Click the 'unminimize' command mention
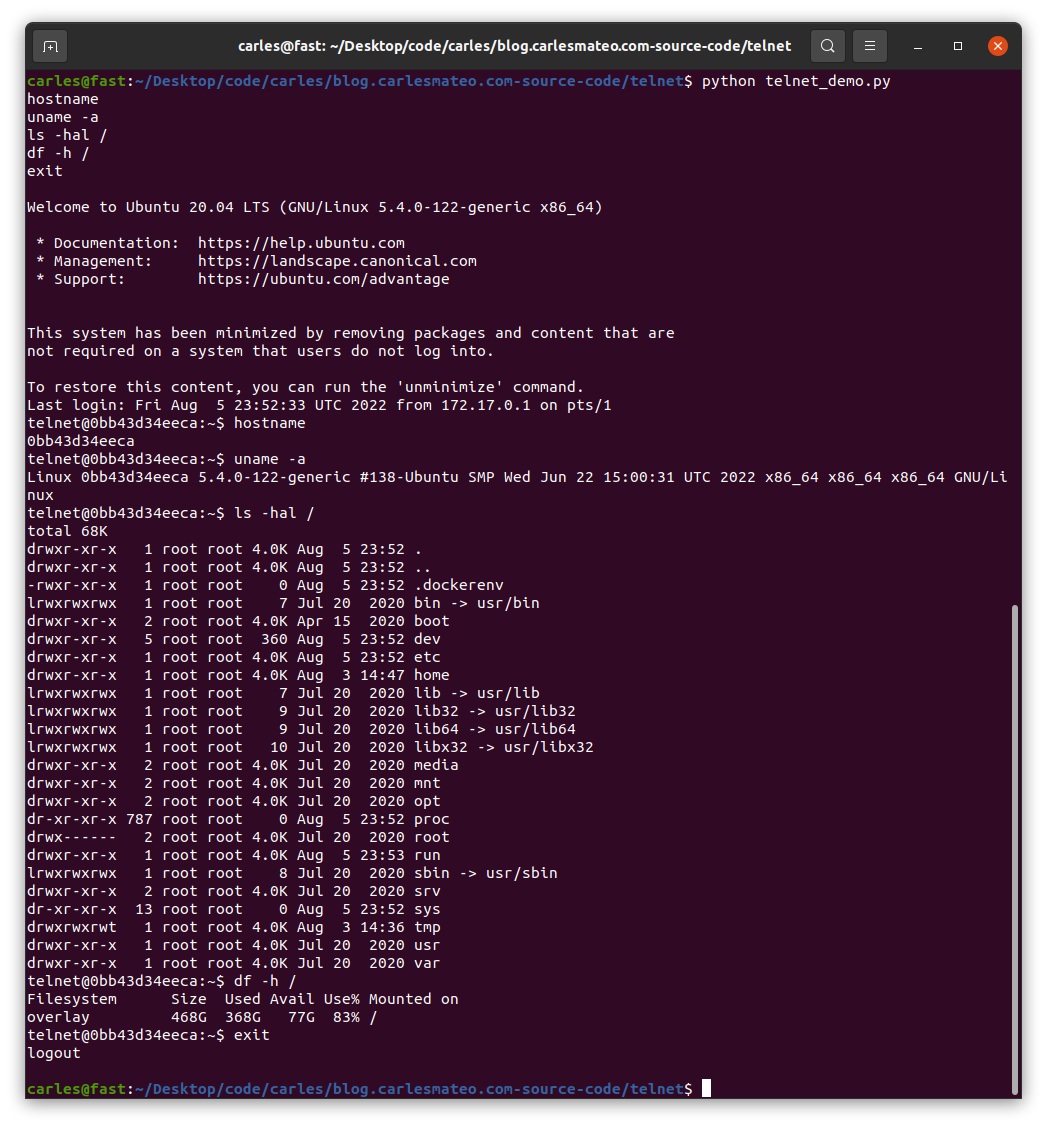The image size is (1047, 1127). click(449, 387)
